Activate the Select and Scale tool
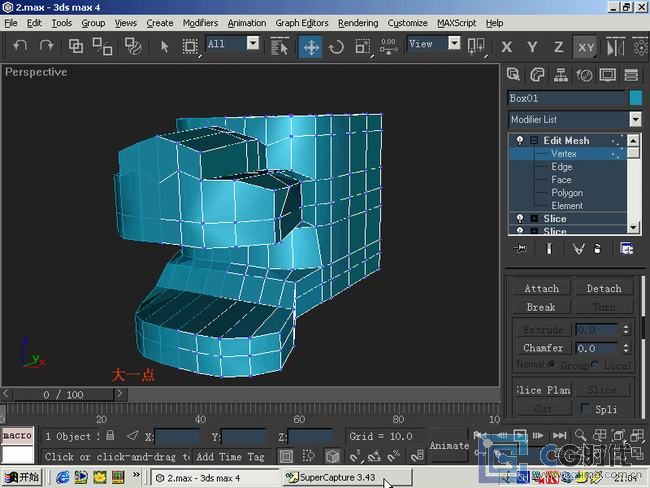This screenshot has width=650, height=488. [363, 47]
